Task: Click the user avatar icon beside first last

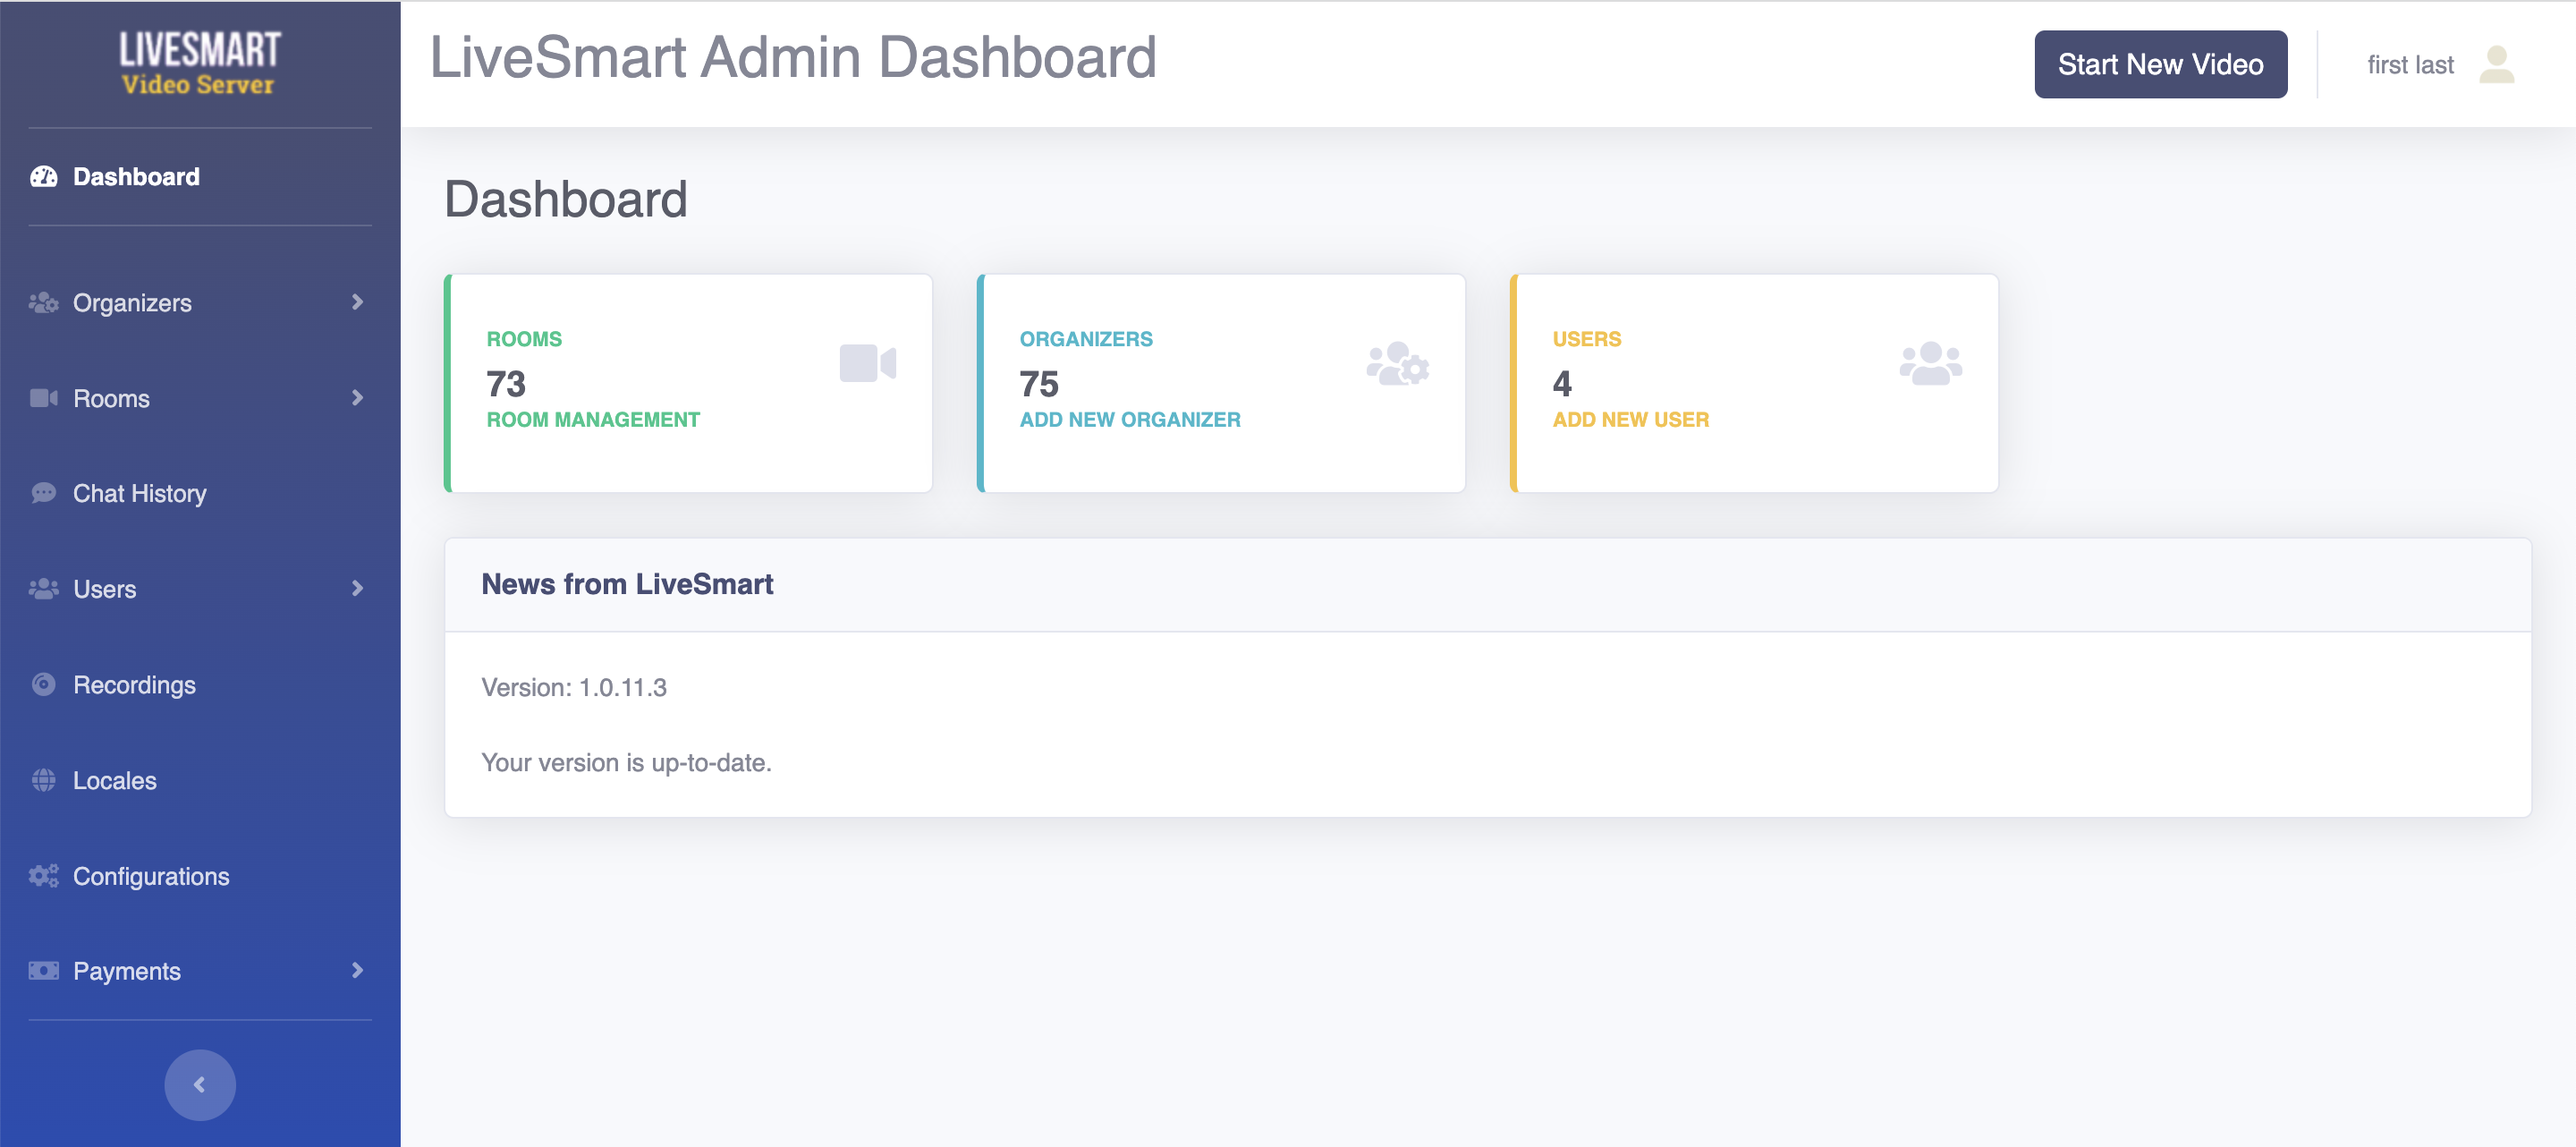Action: 2496,65
